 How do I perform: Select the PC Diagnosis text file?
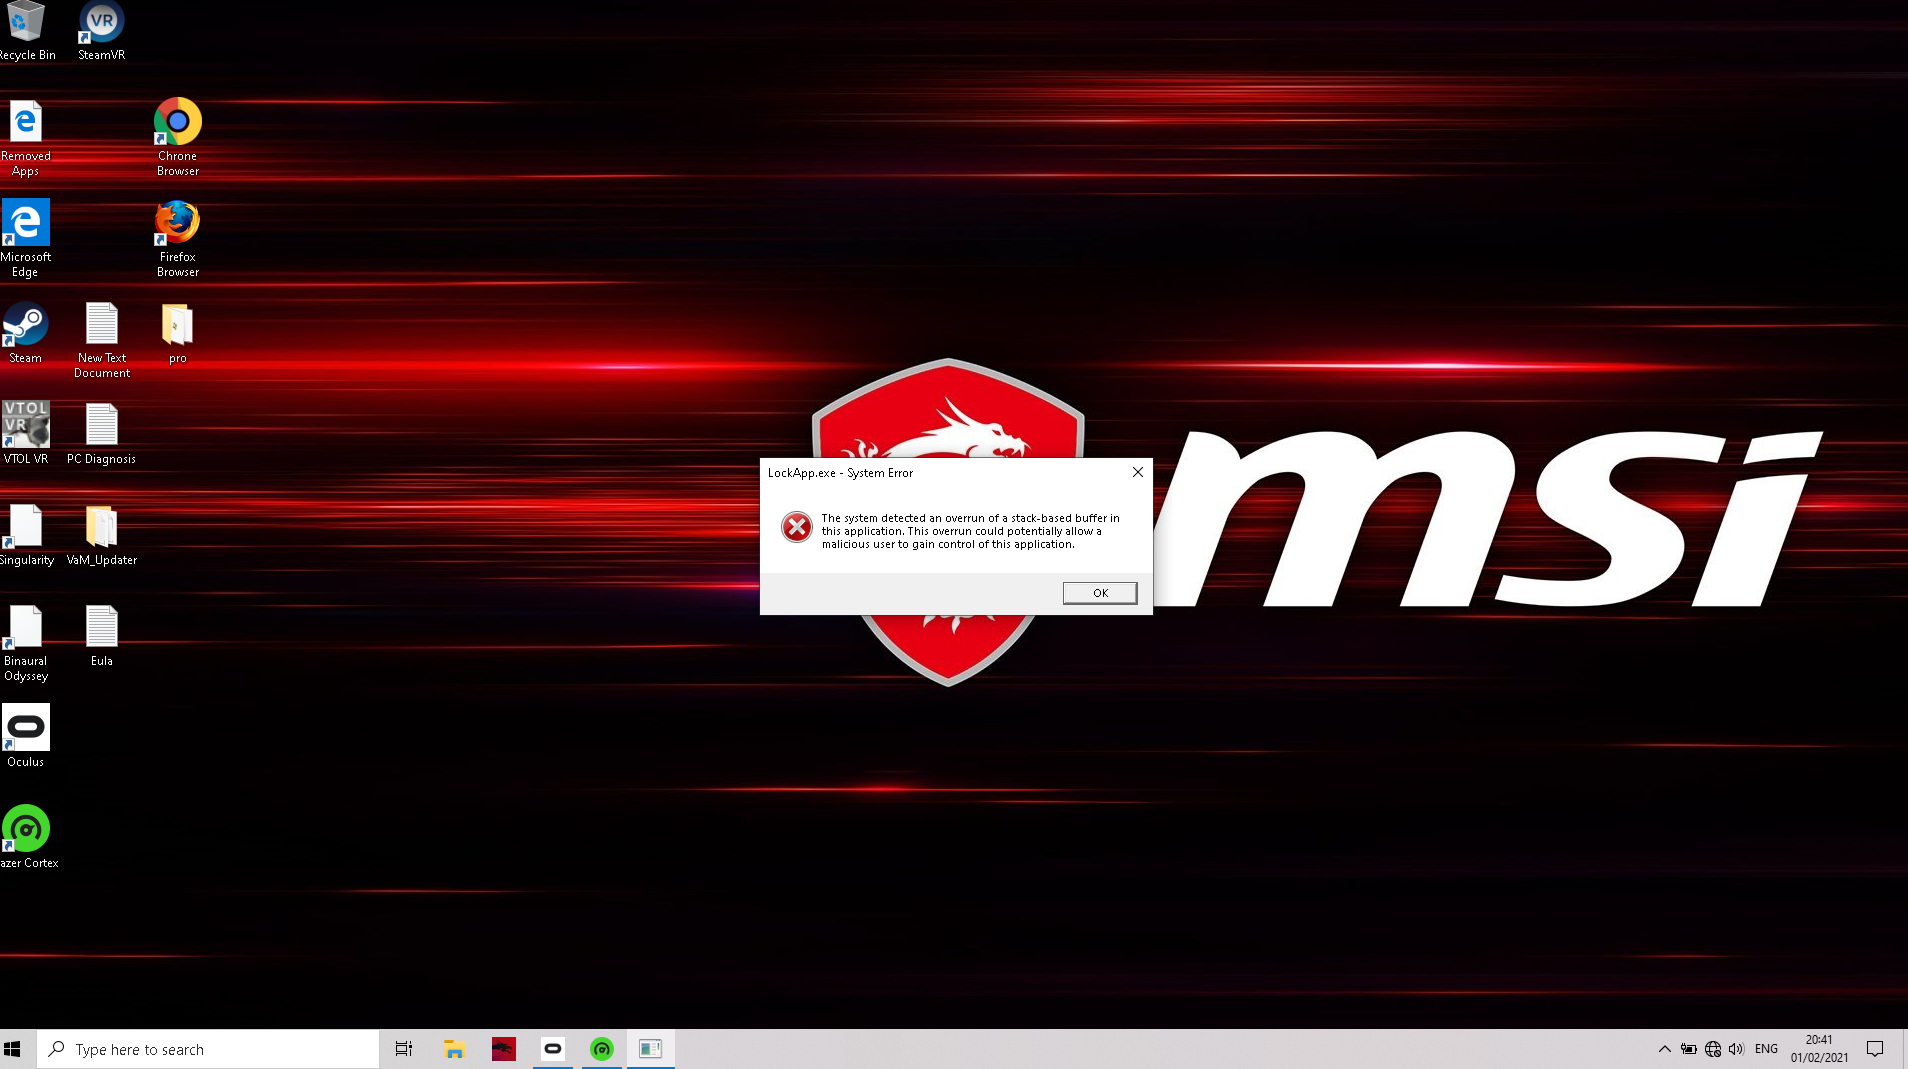(x=101, y=433)
